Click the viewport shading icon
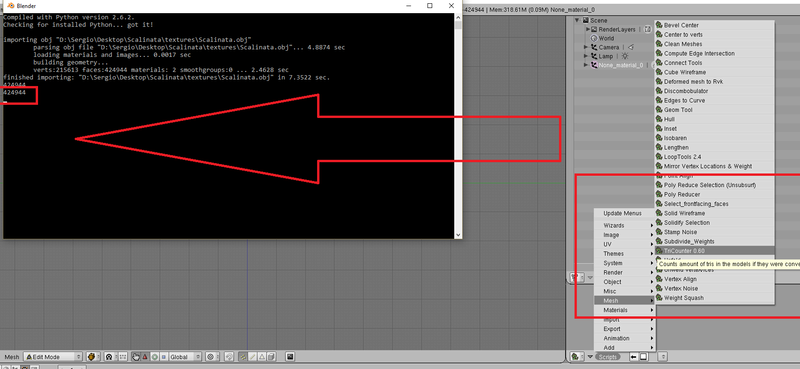800x369 pixels. 92,356
